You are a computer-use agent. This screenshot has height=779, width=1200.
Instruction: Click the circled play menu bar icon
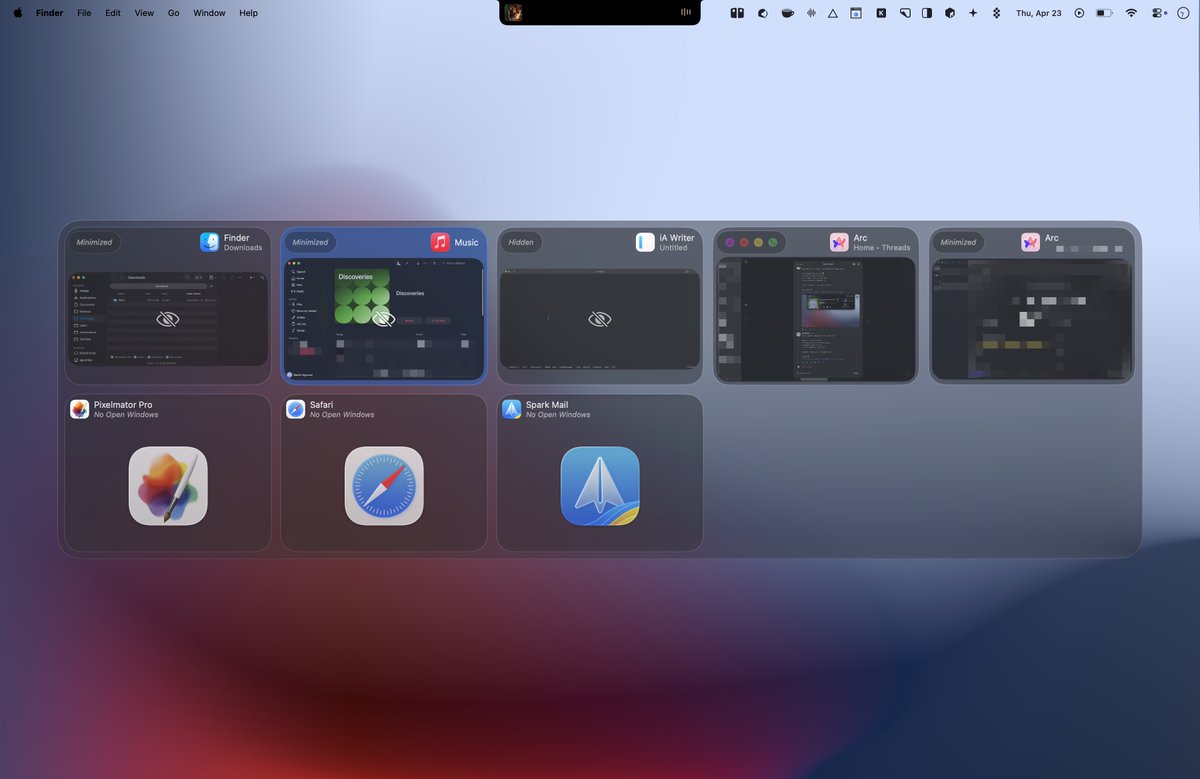(1079, 13)
